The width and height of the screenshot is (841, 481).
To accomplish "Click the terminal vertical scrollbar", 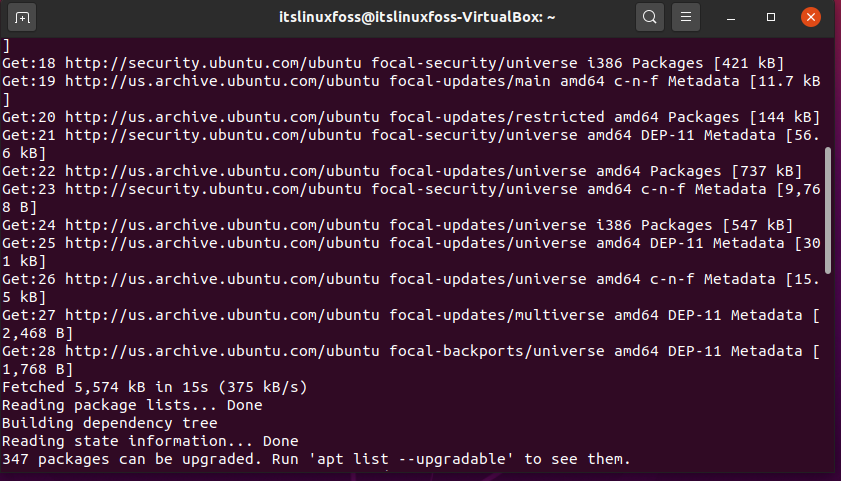I will [828, 210].
